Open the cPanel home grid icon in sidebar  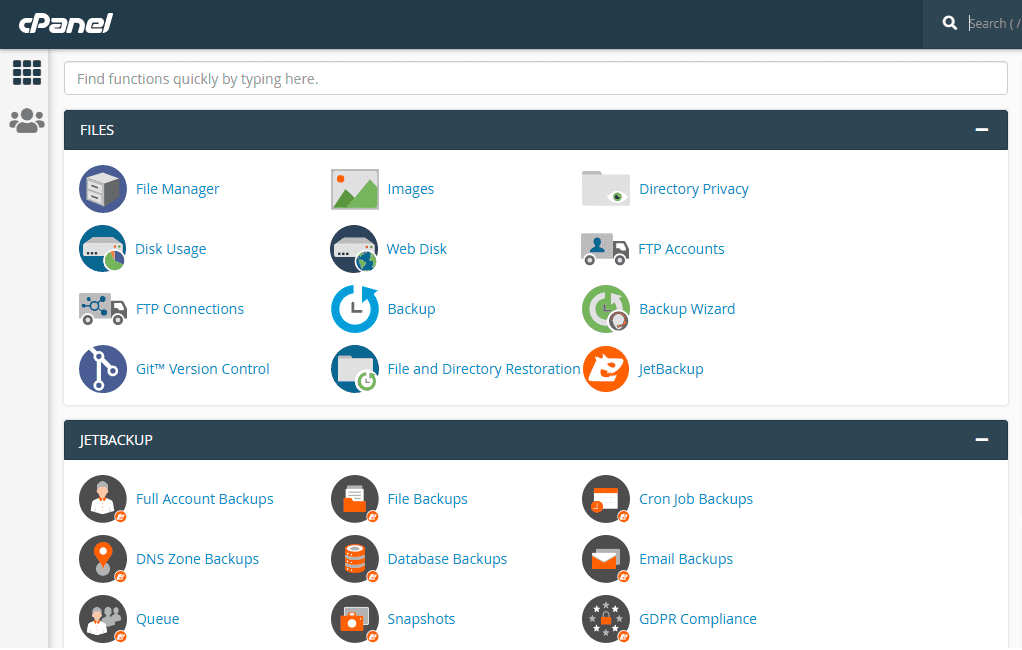(26, 72)
